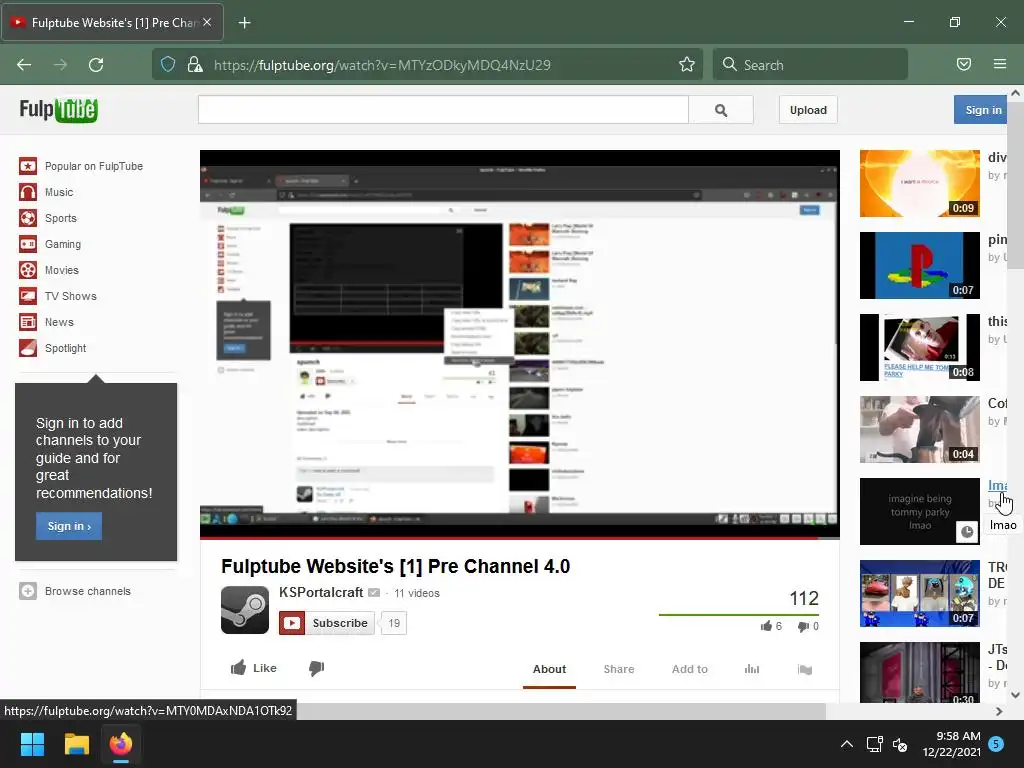Open the PlayStation logo 0:07 thumbnail
Screen dimensions: 1024x768
(920, 265)
